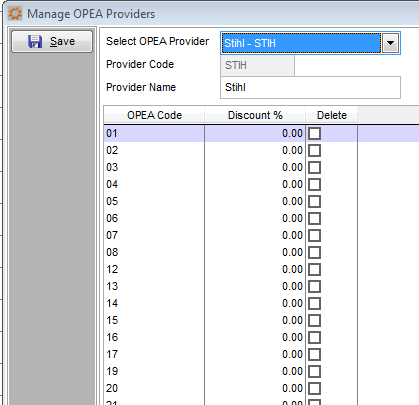Screen dimensions: 419x405
Task: Select OPEA Code cell 01
Action: (154, 134)
